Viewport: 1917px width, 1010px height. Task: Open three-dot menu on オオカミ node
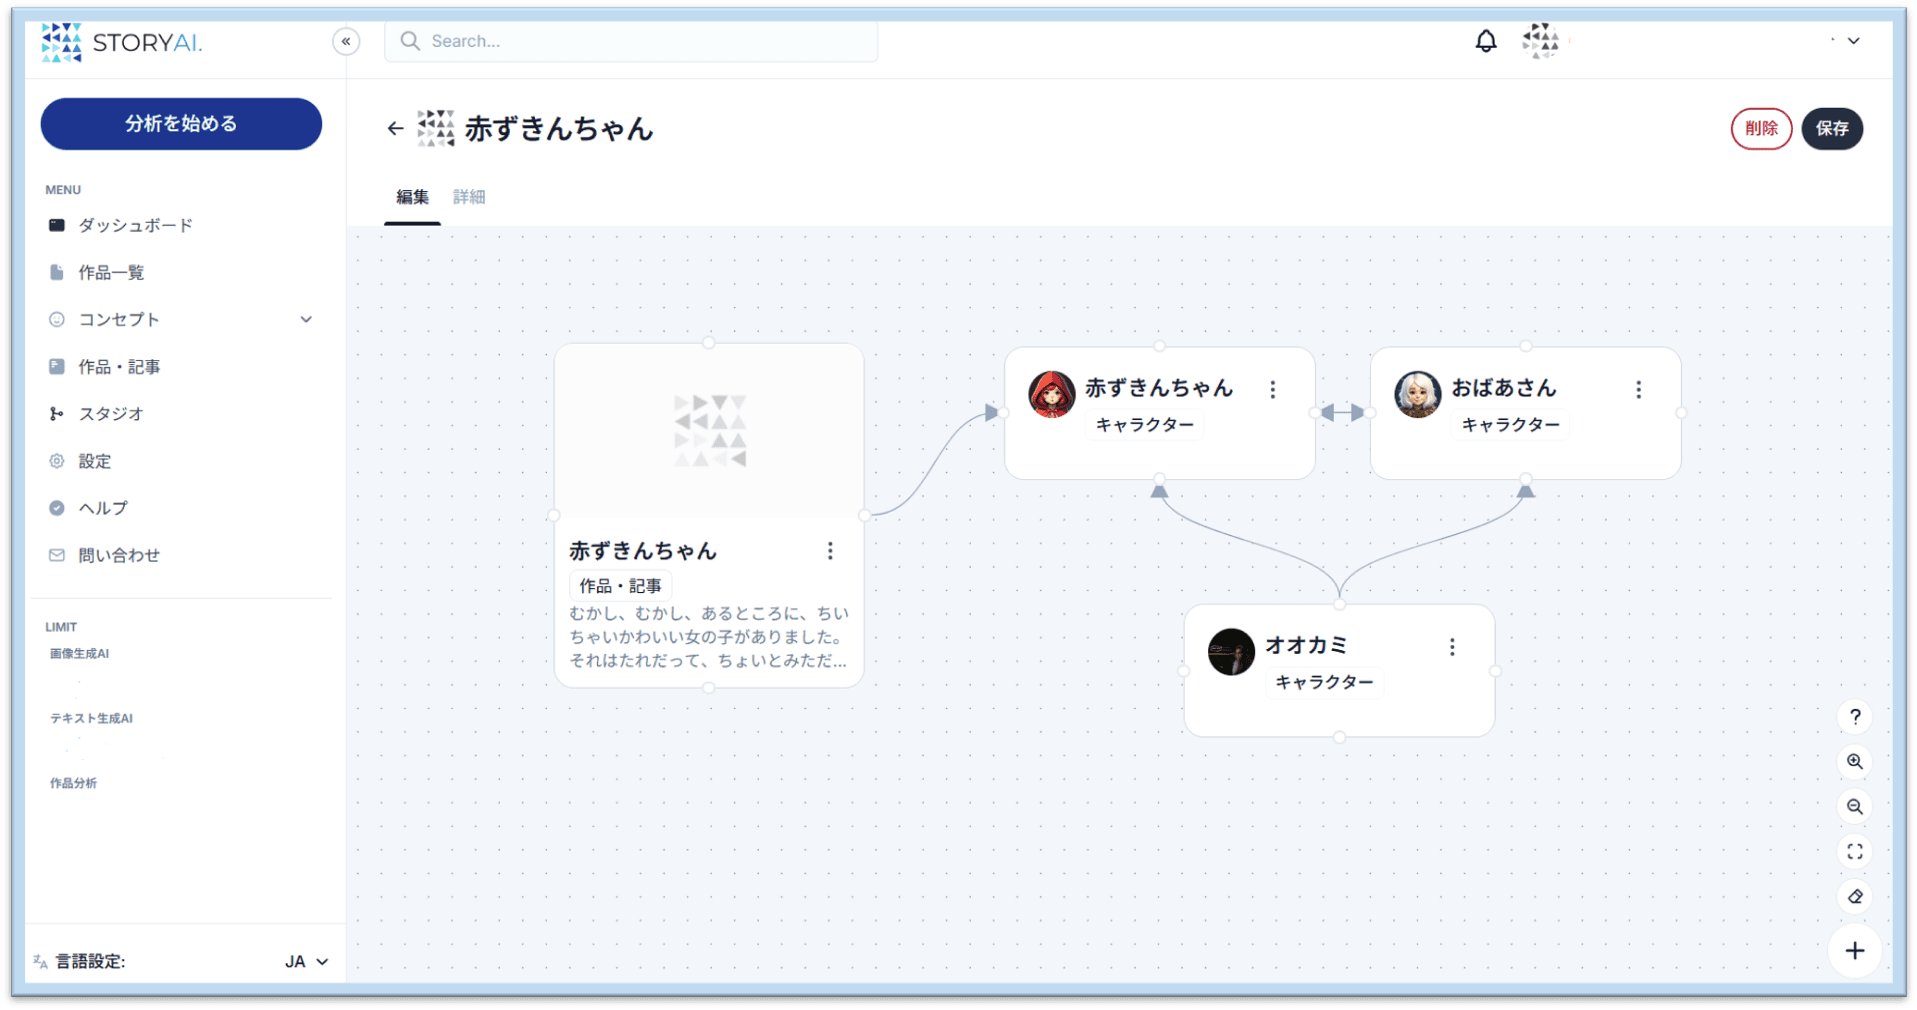[1452, 647]
